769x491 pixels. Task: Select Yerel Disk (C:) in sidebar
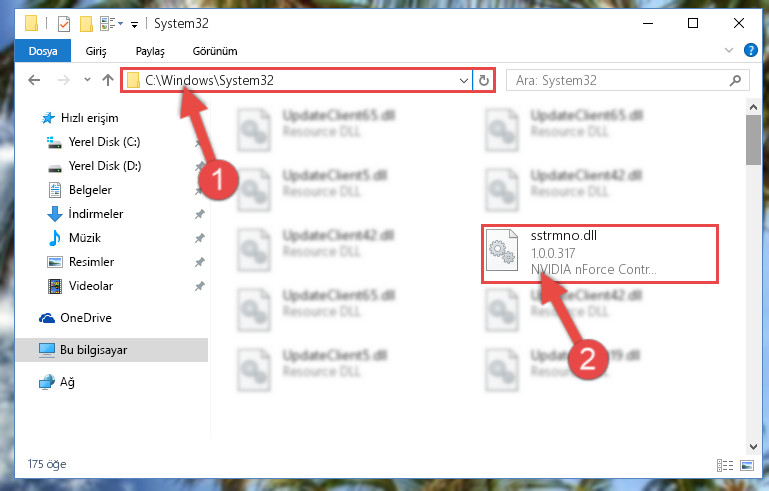pos(104,142)
